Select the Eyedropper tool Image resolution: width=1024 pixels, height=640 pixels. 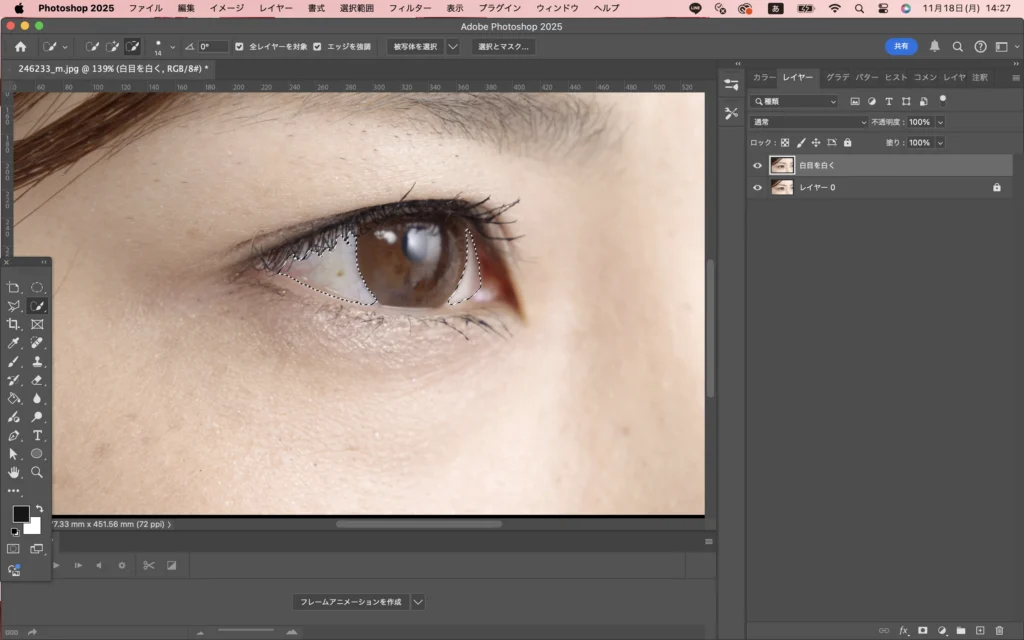14,343
